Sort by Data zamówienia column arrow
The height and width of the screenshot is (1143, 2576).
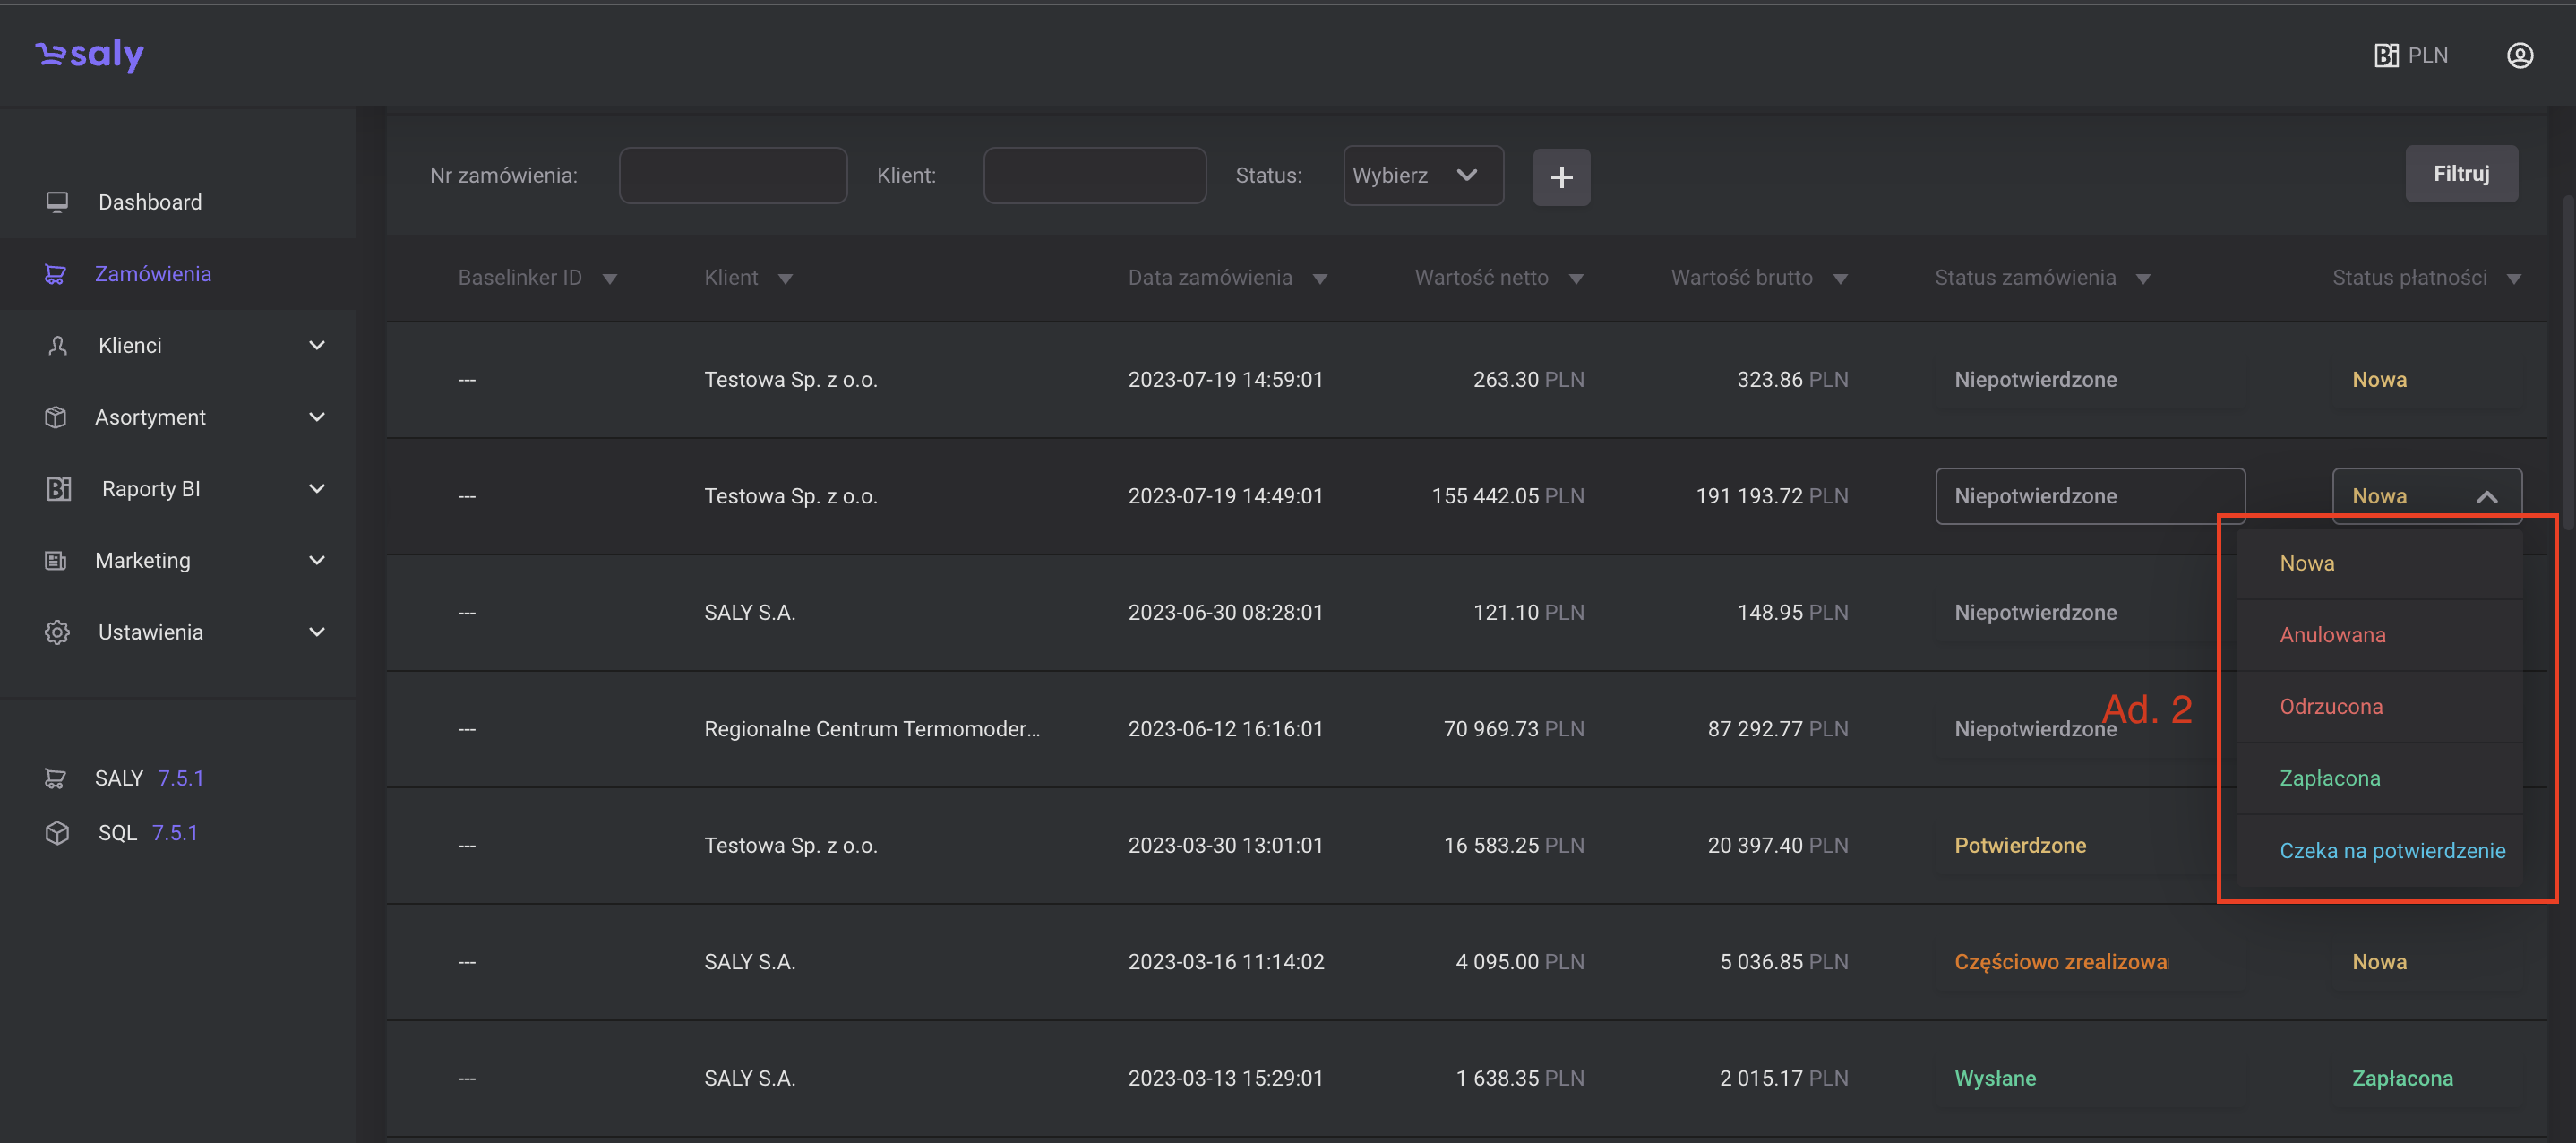1319,279
